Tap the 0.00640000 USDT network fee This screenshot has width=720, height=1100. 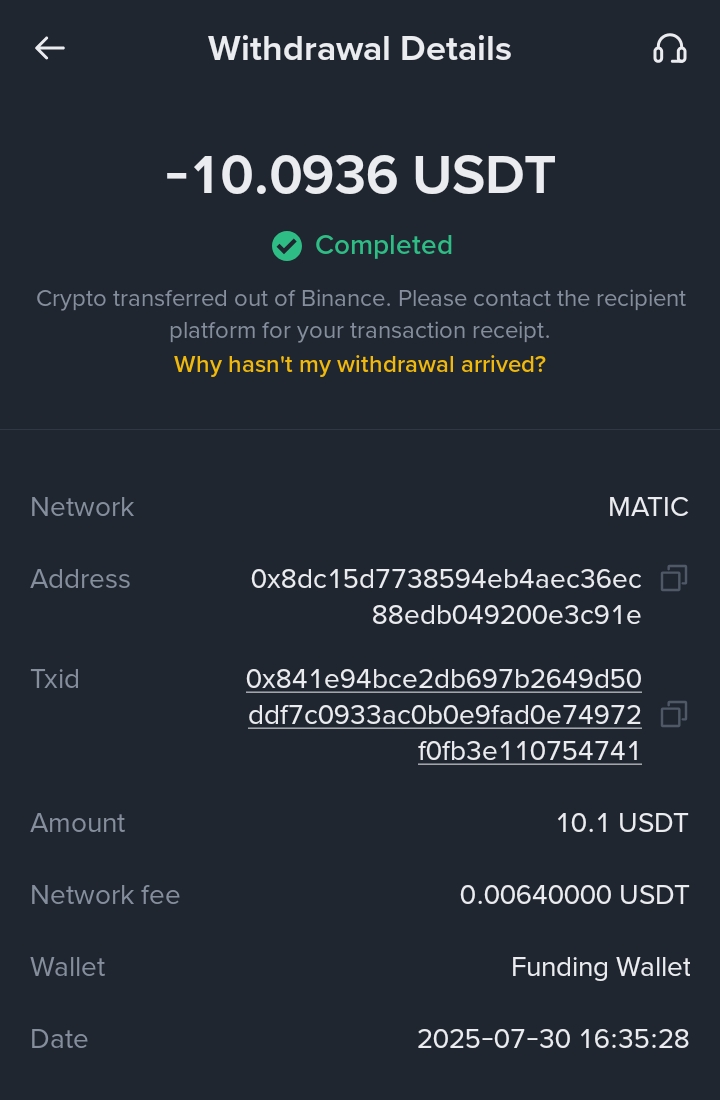pos(574,895)
